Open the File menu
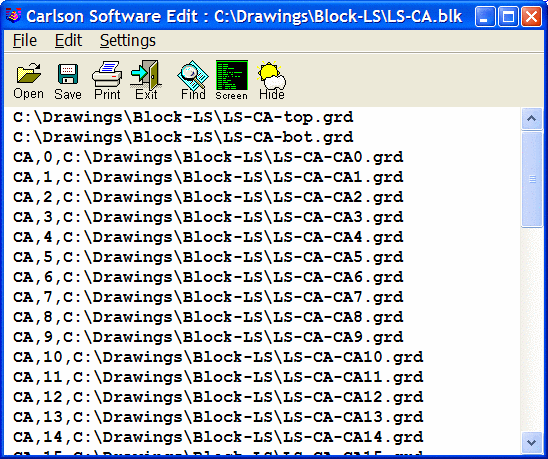The height and width of the screenshot is (459, 548). click(x=24, y=41)
